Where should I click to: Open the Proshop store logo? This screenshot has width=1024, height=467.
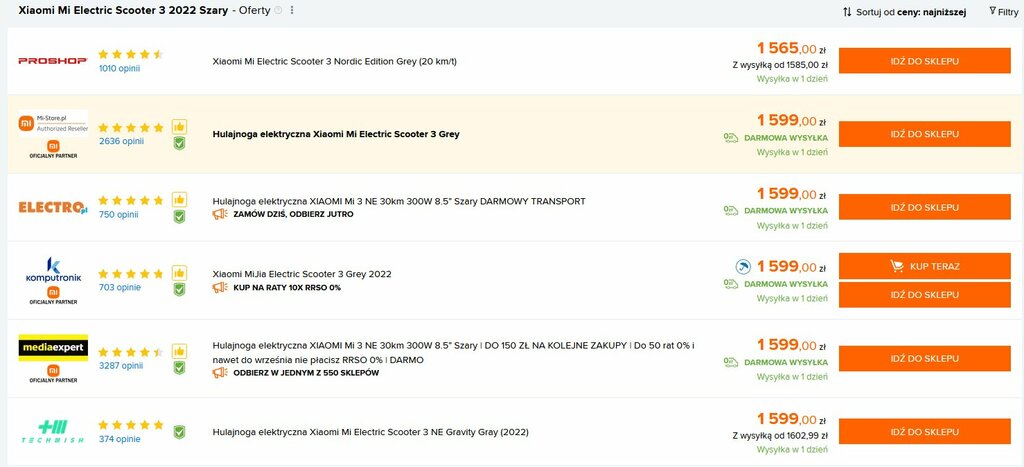[53, 61]
